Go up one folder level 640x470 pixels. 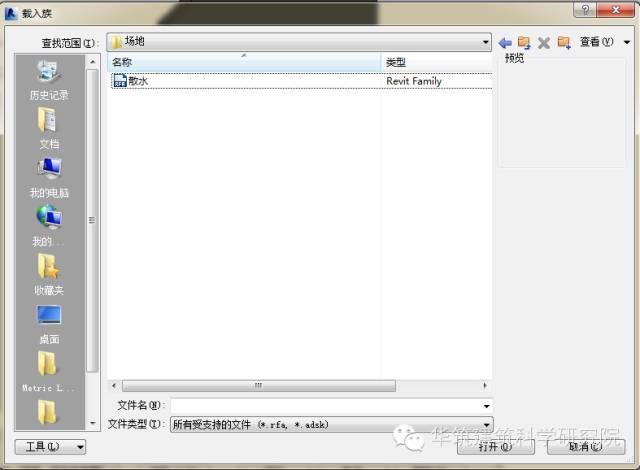pyautogui.click(x=523, y=43)
